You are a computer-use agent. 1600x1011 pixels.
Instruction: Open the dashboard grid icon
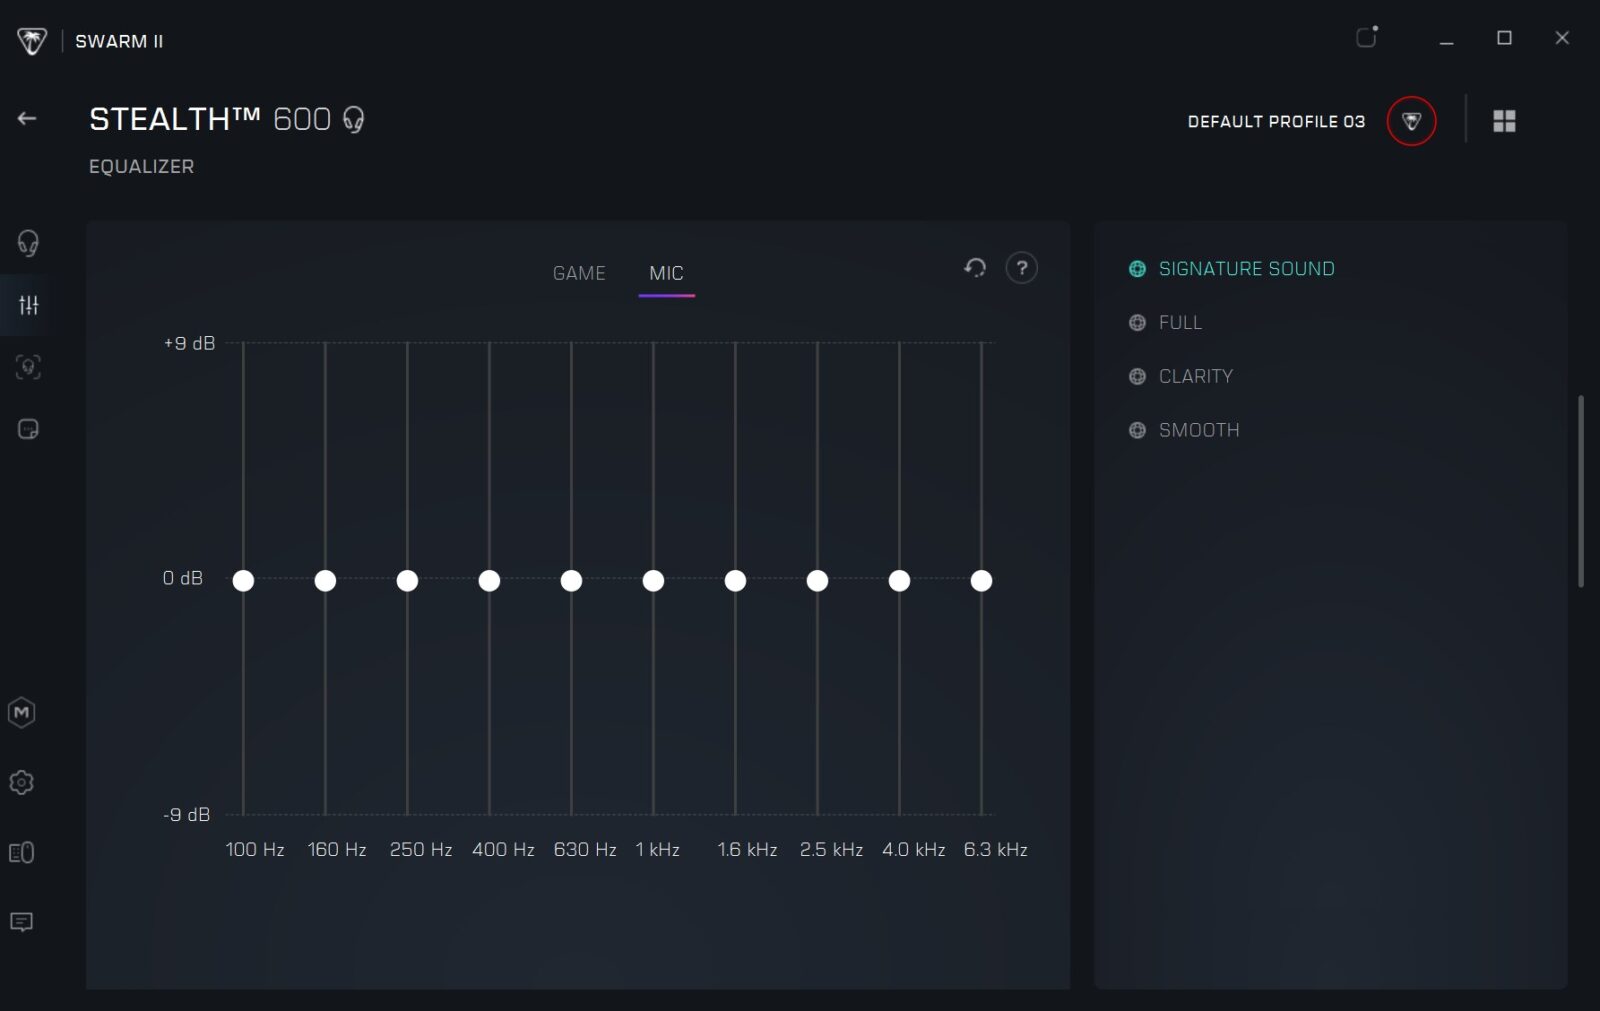(x=1504, y=121)
